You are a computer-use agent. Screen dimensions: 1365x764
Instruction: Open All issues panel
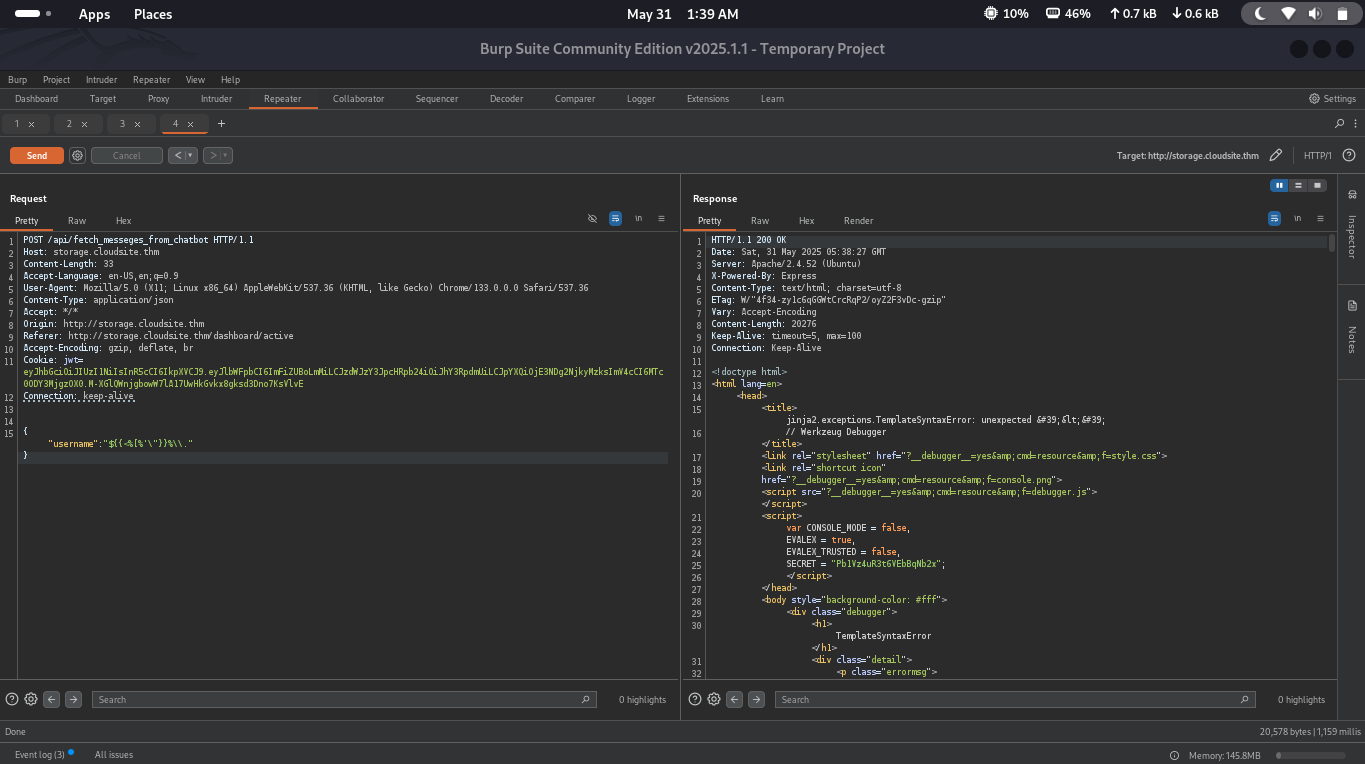click(x=114, y=754)
